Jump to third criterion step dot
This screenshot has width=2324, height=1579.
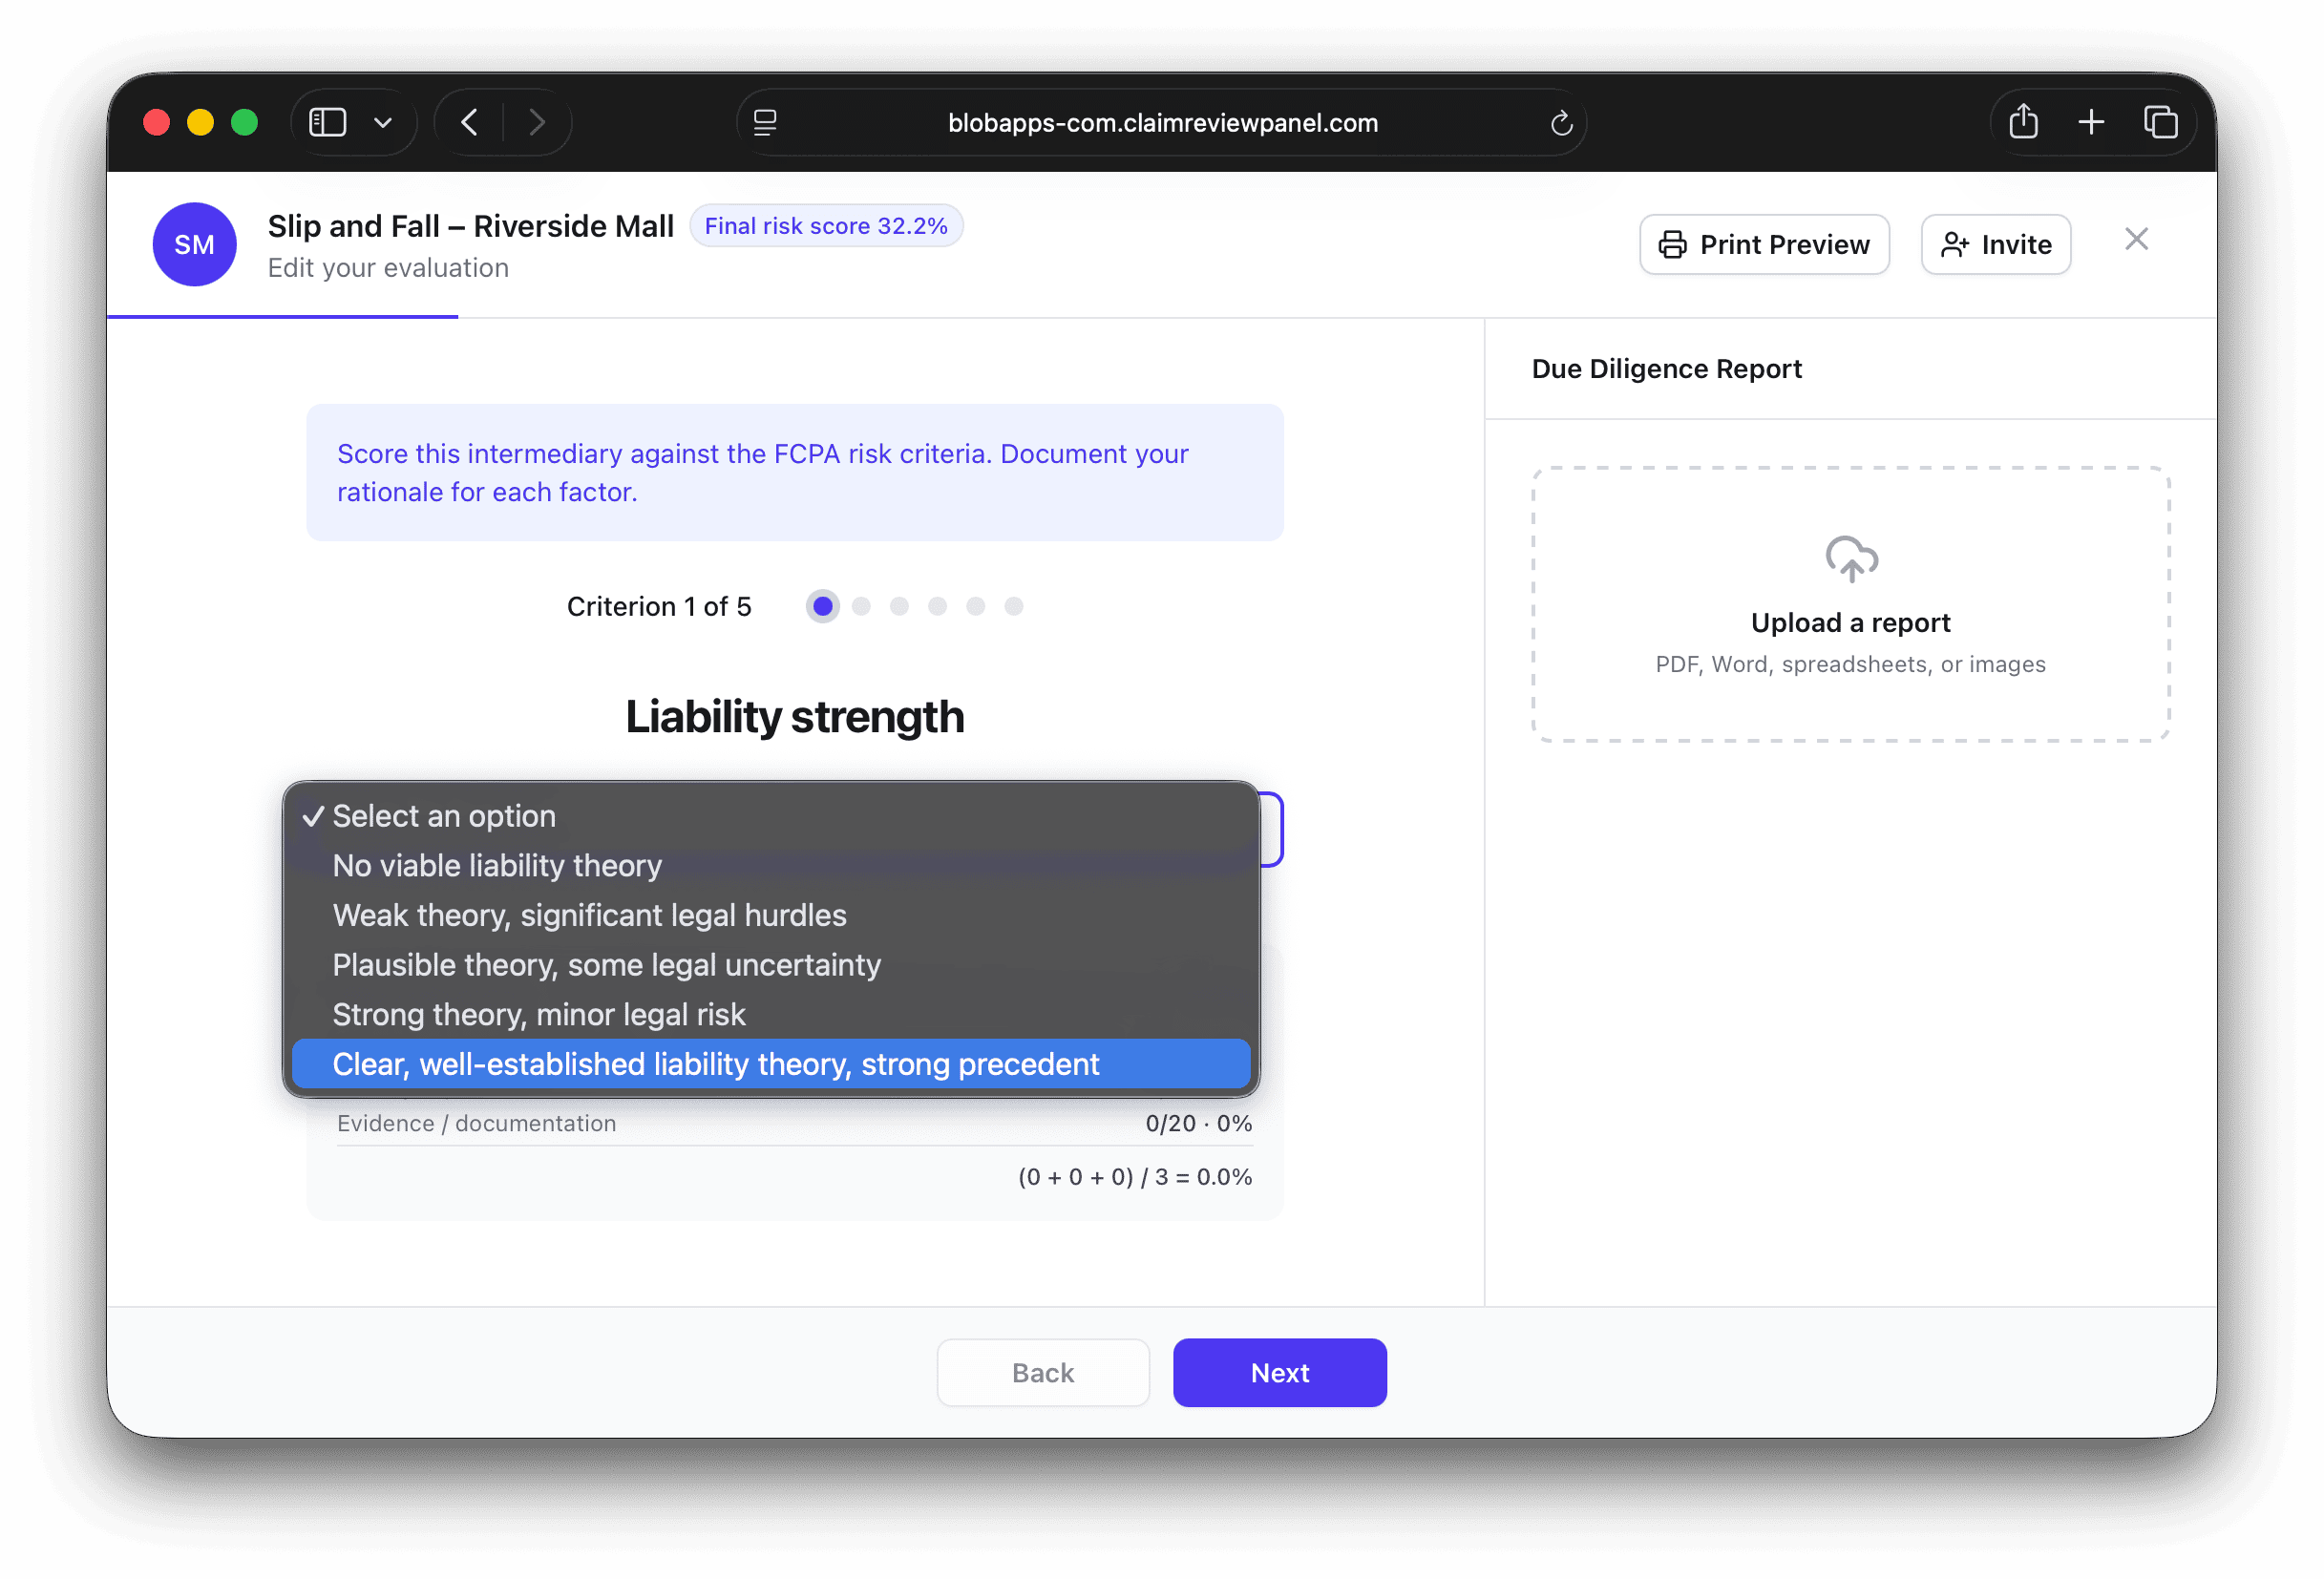pyautogui.click(x=899, y=606)
